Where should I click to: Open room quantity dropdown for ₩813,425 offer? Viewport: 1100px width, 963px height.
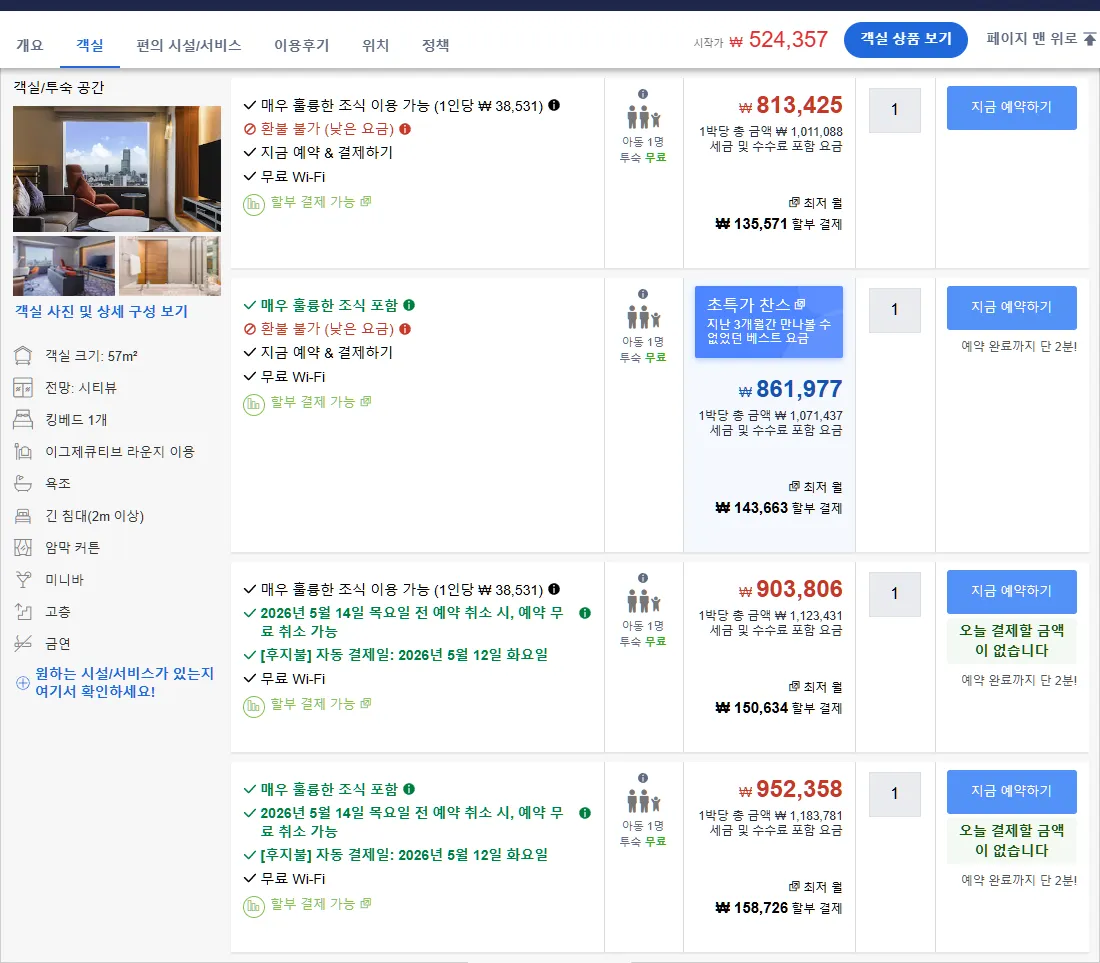pos(894,110)
